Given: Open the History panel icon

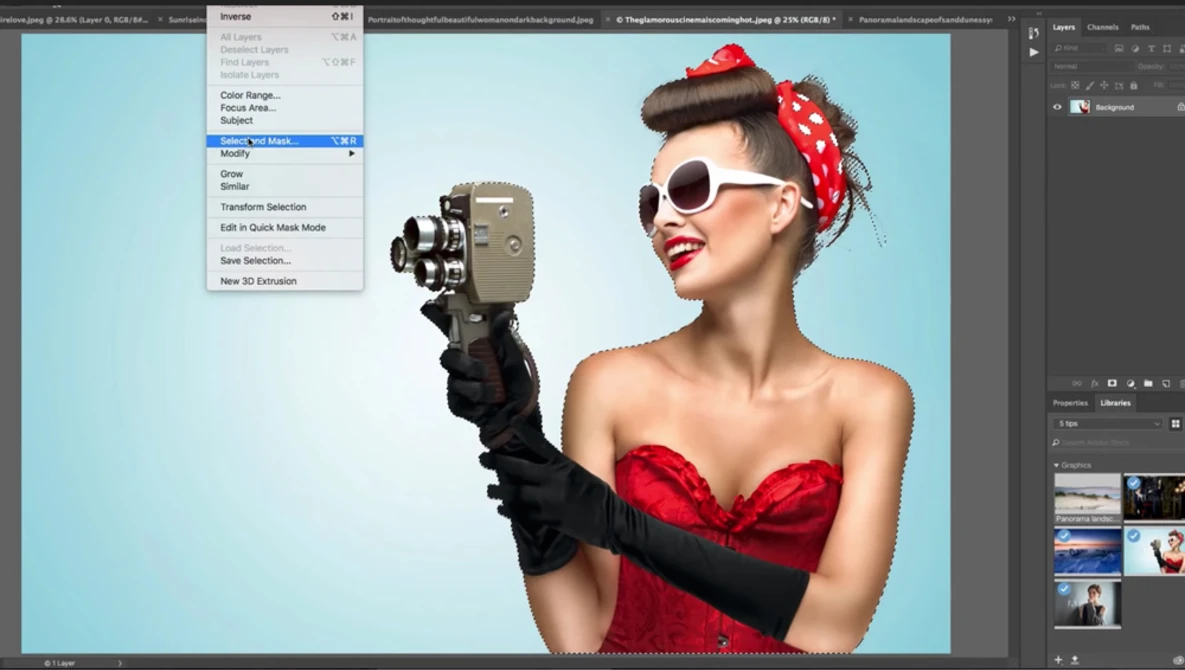Looking at the screenshot, I should 1033,32.
